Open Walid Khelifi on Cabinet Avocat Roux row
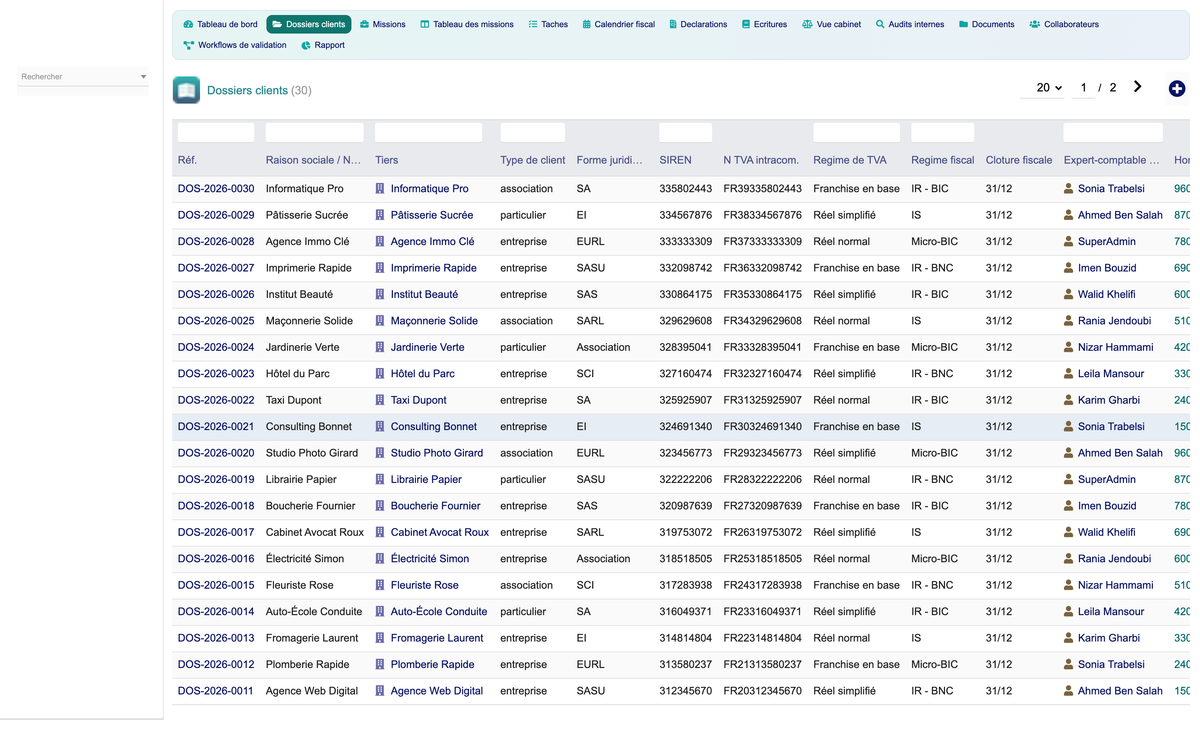Image resolution: width=1200 pixels, height=743 pixels. coord(1107,533)
